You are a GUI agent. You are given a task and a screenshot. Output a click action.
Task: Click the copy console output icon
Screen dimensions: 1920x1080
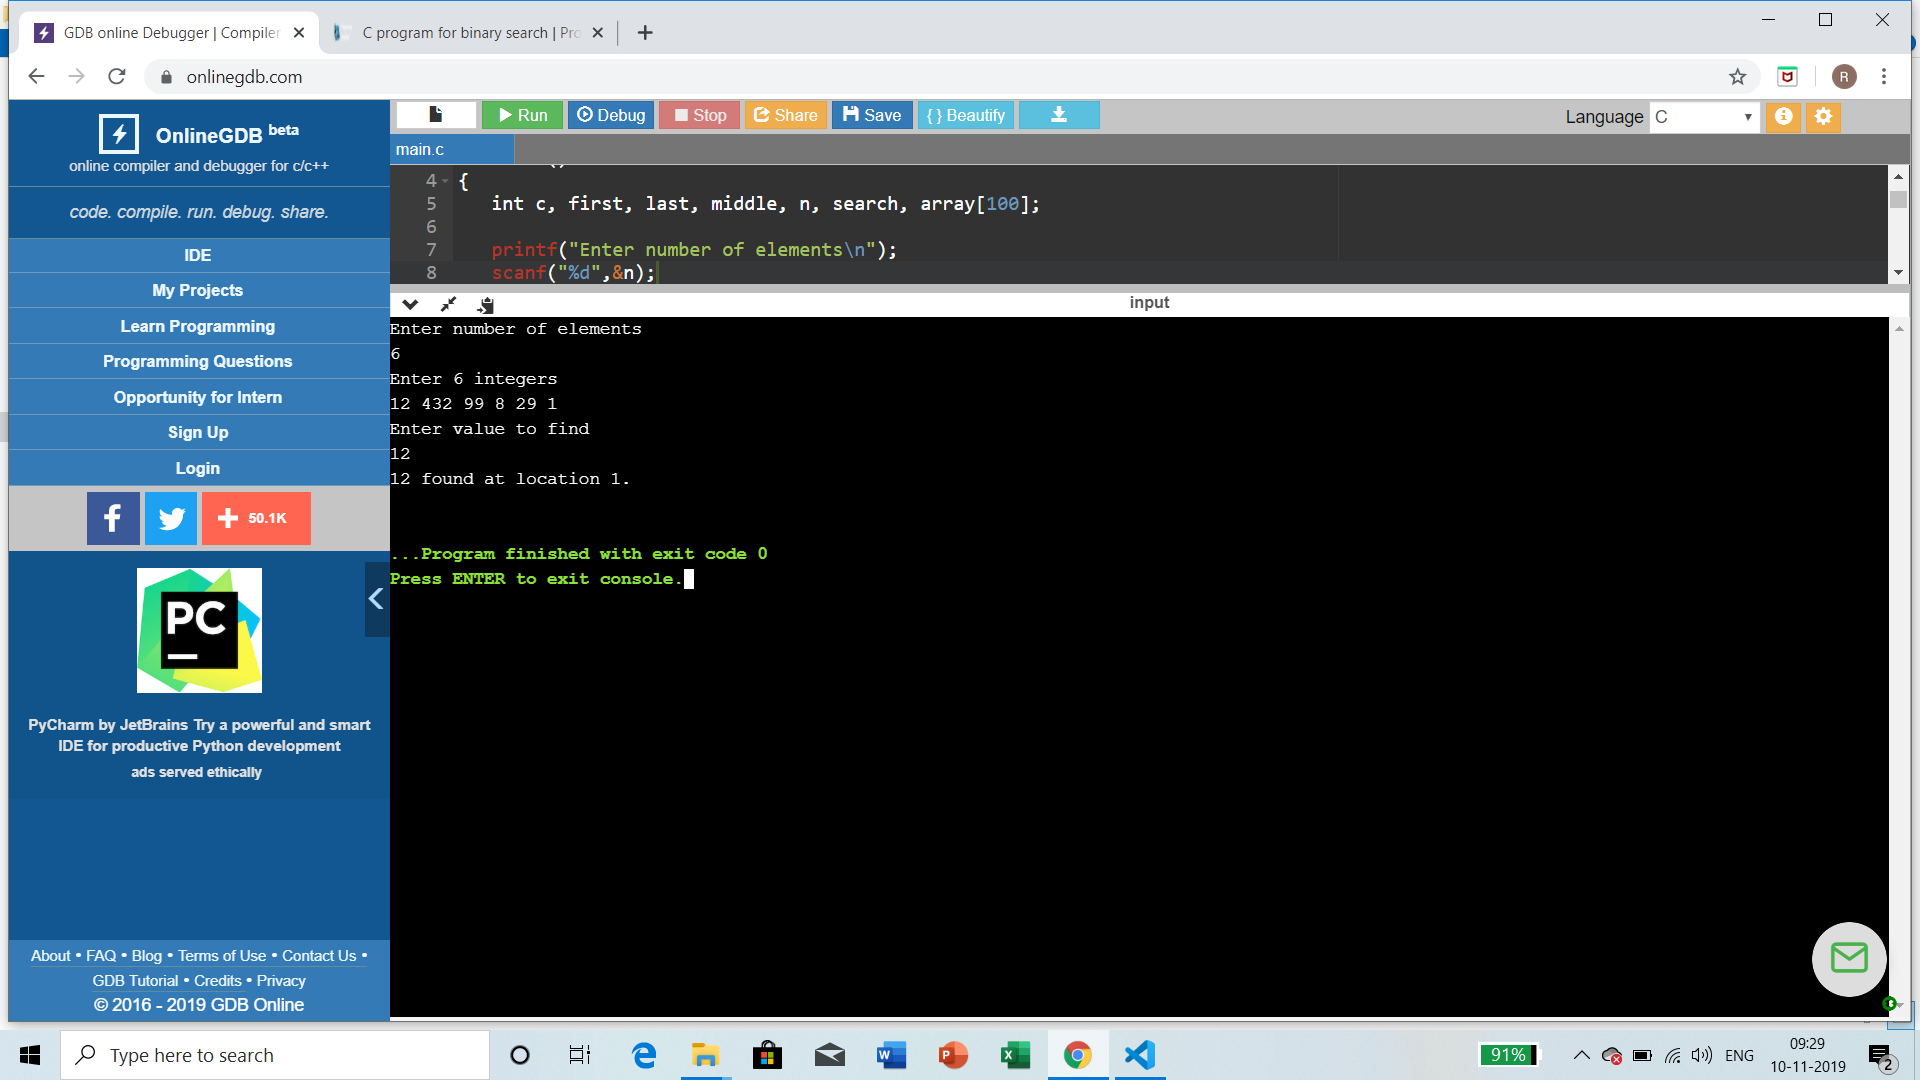click(486, 304)
